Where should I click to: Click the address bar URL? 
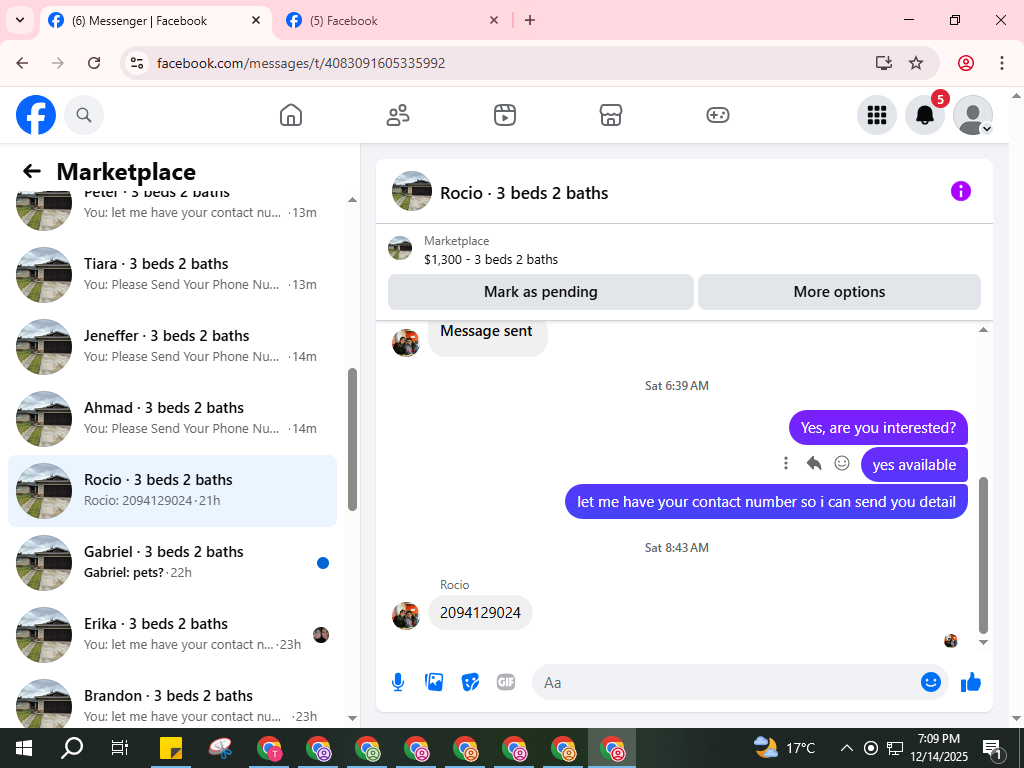301,63
